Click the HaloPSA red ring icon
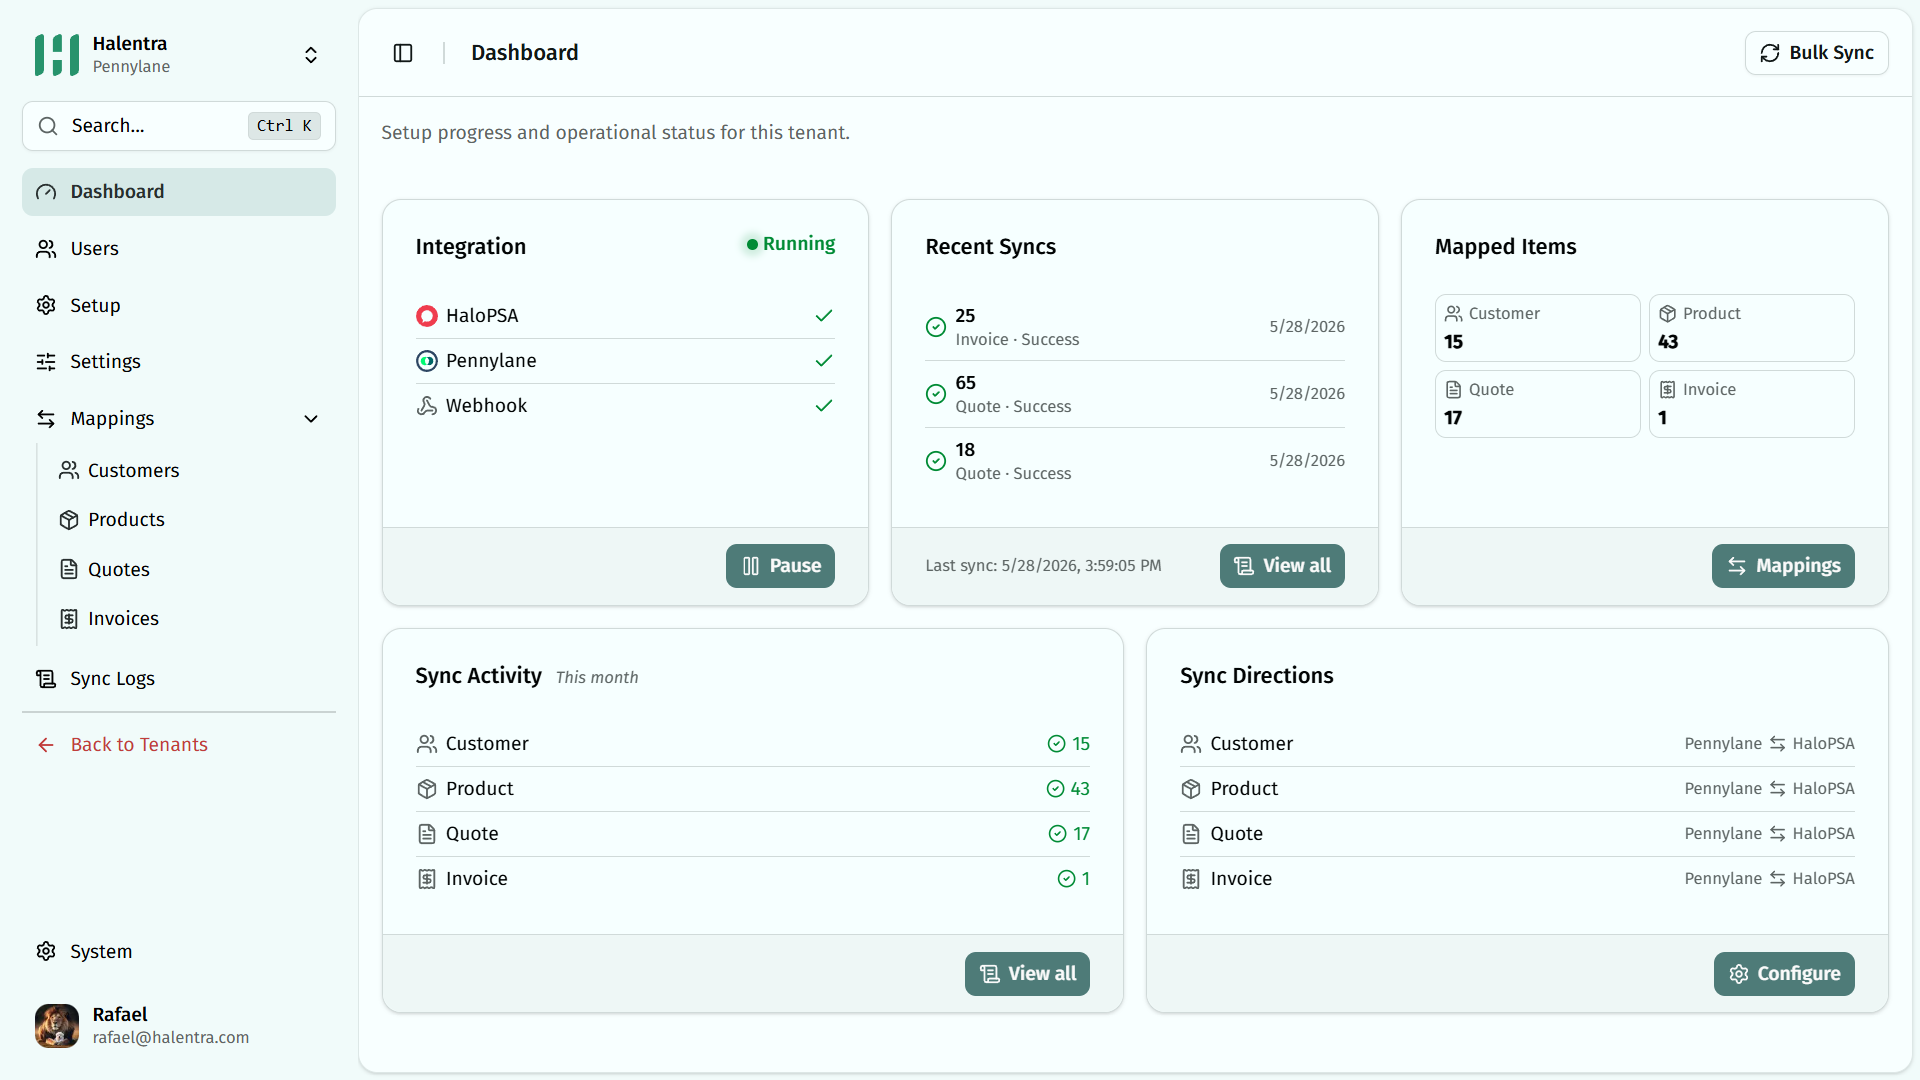This screenshot has width=1920, height=1080. point(427,316)
